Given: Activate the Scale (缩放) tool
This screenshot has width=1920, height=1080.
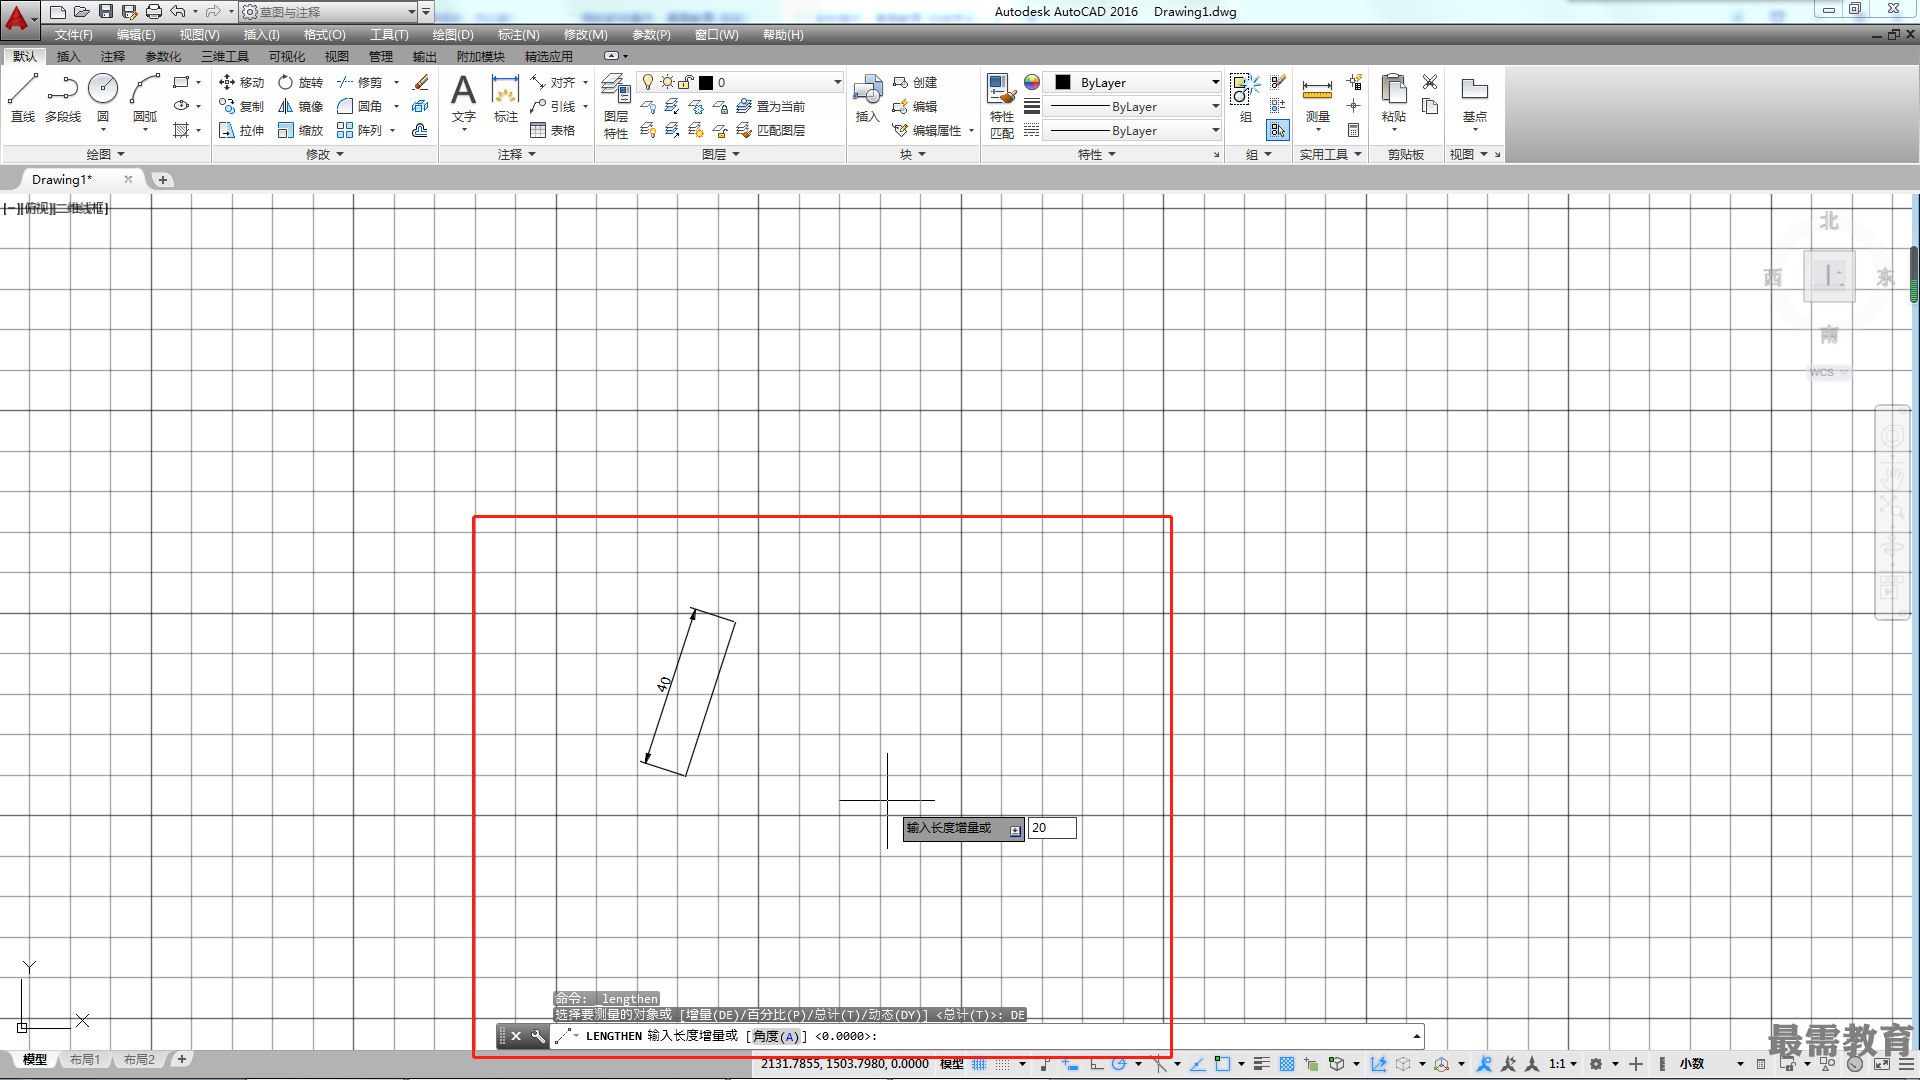Looking at the screenshot, I should pos(300,130).
